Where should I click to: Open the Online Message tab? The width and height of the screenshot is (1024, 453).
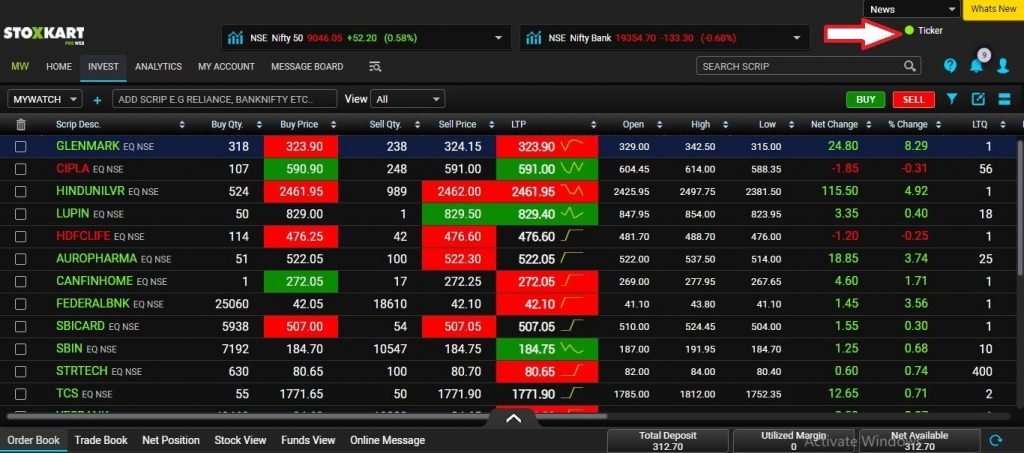(387, 440)
